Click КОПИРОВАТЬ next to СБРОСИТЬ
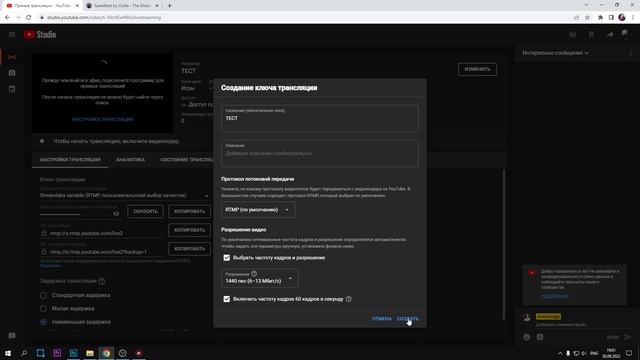The width and height of the screenshot is (640, 360). pyautogui.click(x=189, y=211)
